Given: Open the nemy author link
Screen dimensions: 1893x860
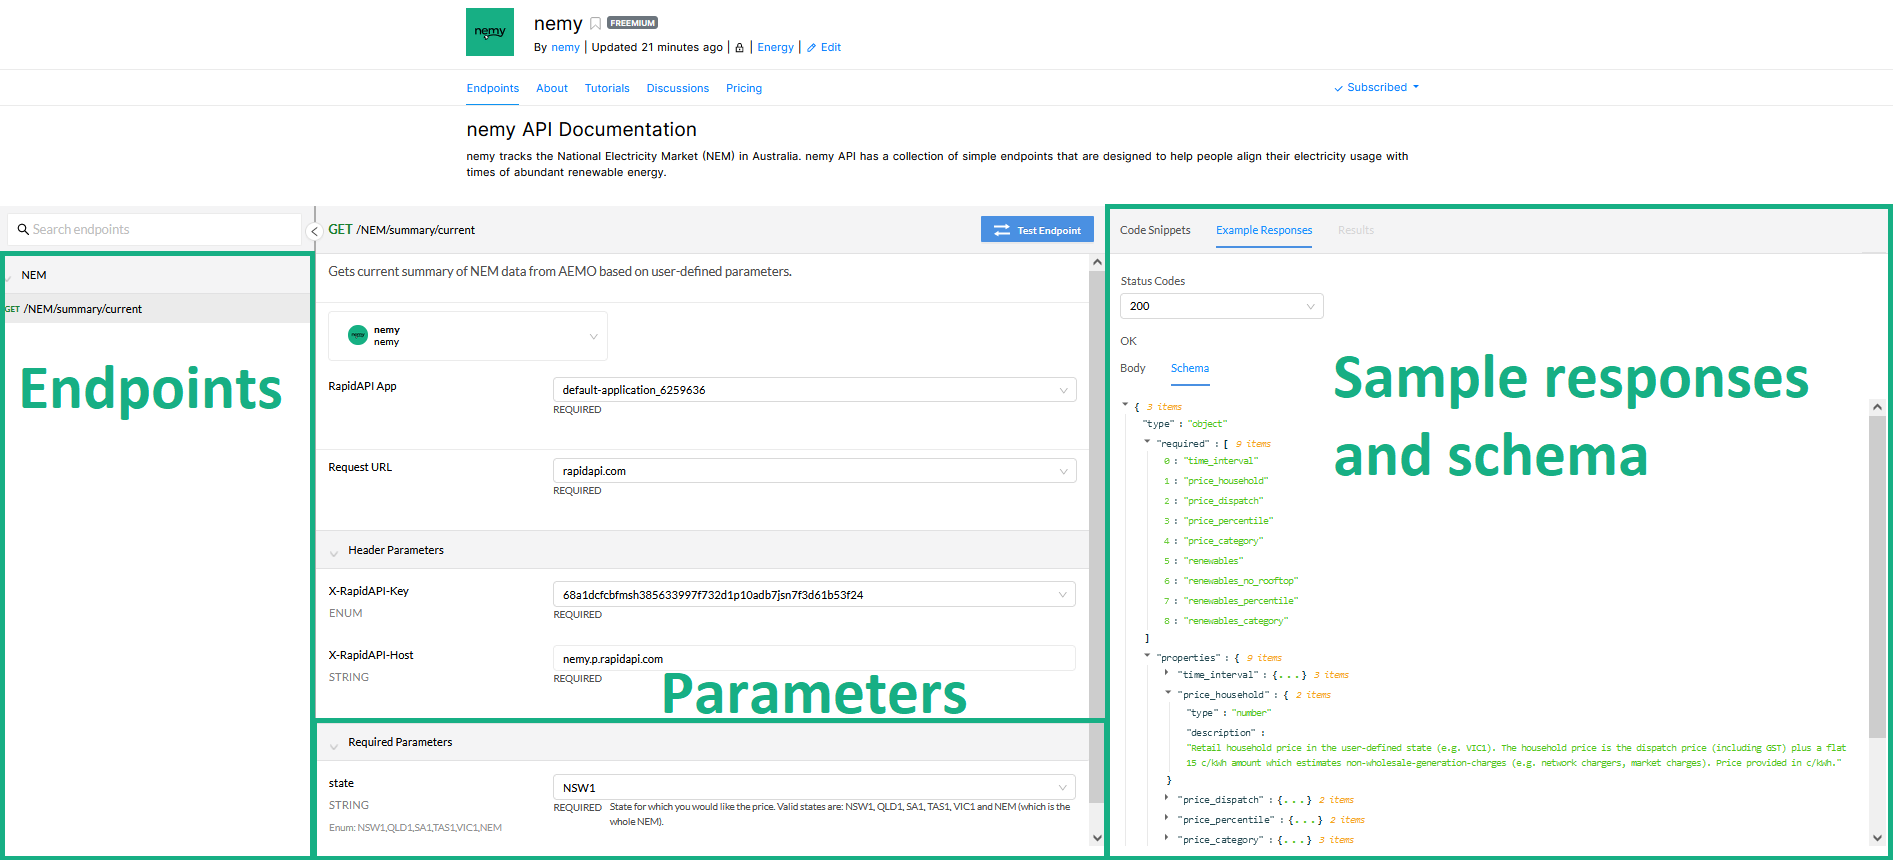Looking at the screenshot, I should click(x=565, y=47).
